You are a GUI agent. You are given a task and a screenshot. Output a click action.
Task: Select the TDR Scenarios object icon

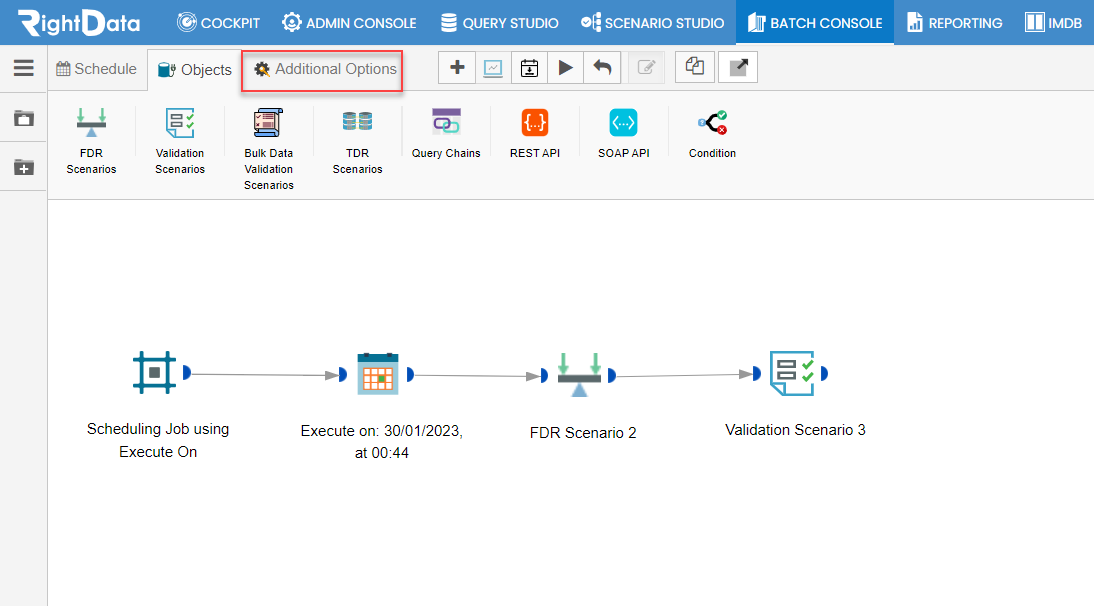click(x=357, y=122)
